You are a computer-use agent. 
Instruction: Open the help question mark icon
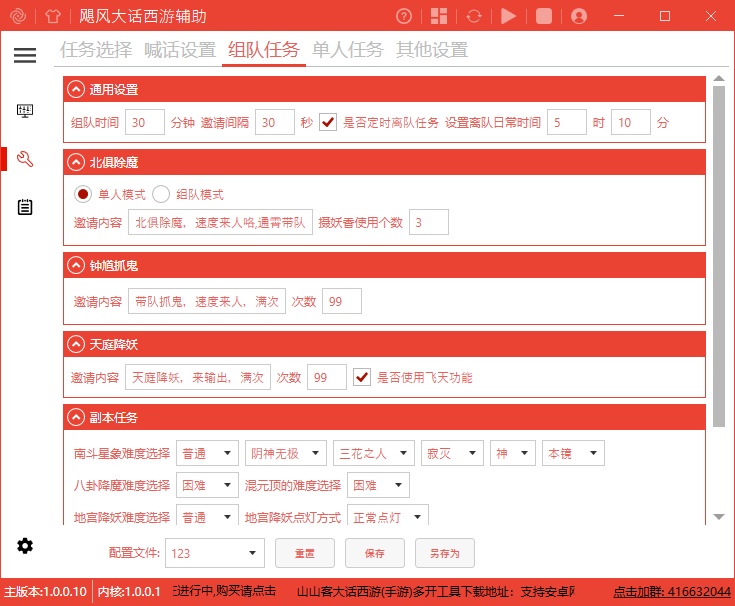pos(404,16)
